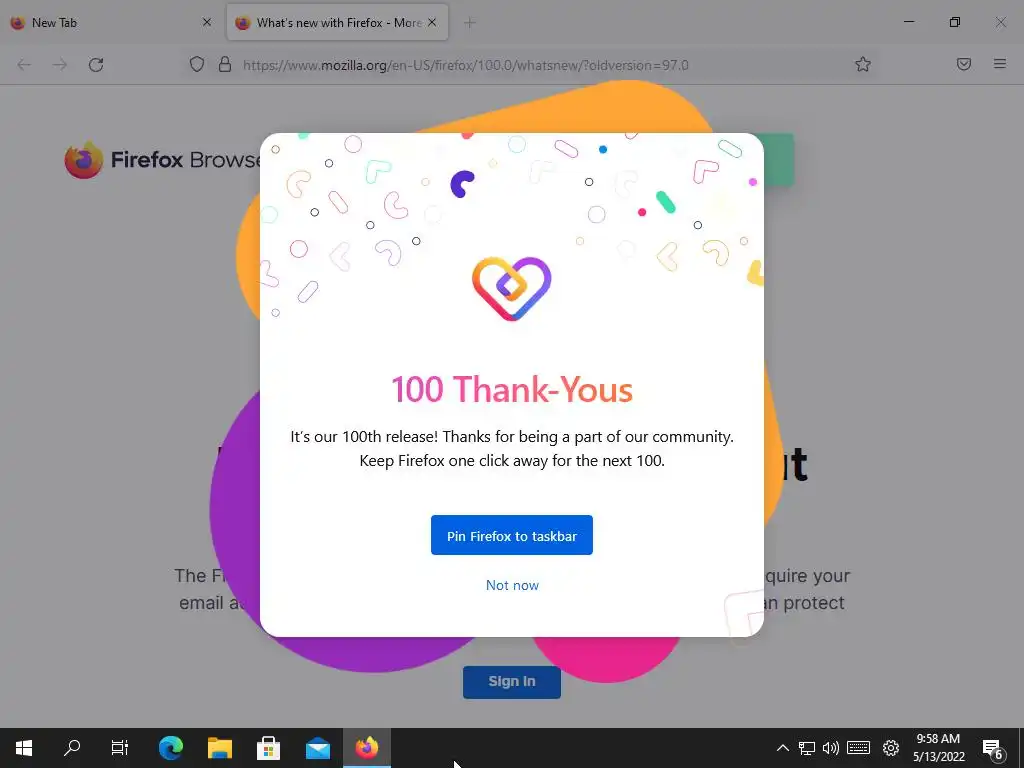Image resolution: width=1024 pixels, height=768 pixels.
Task: Close the What's new with Firefox tab
Action: pos(432,23)
